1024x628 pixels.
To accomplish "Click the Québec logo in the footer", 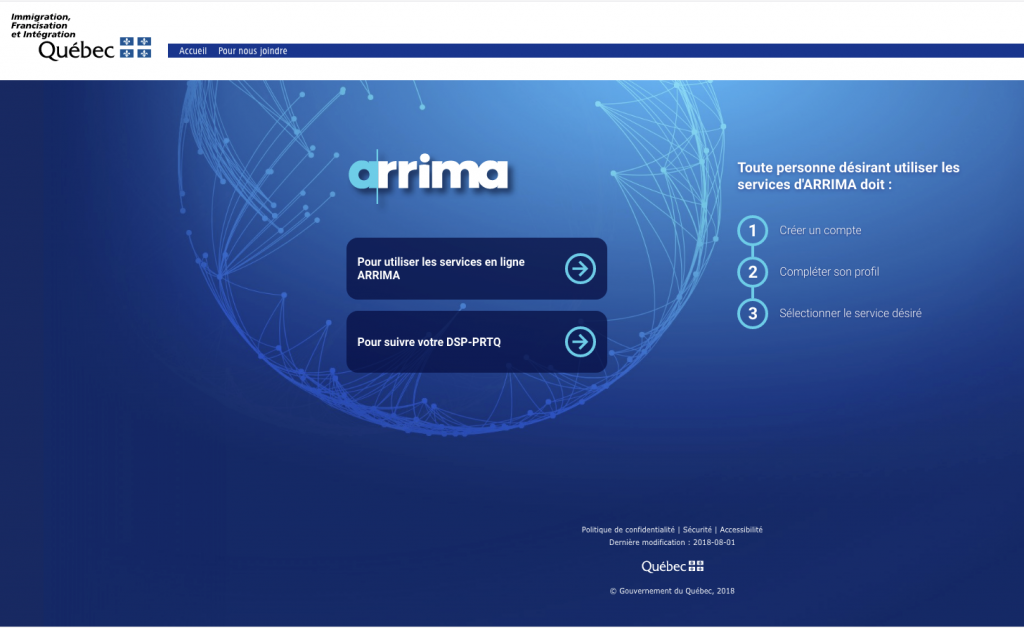I will click(672, 567).
